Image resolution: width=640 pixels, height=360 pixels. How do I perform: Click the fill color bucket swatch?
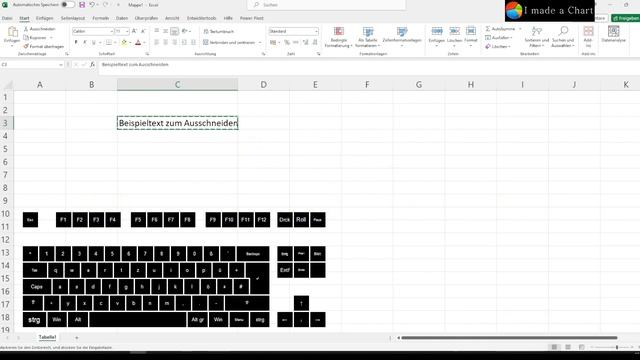click(124, 42)
